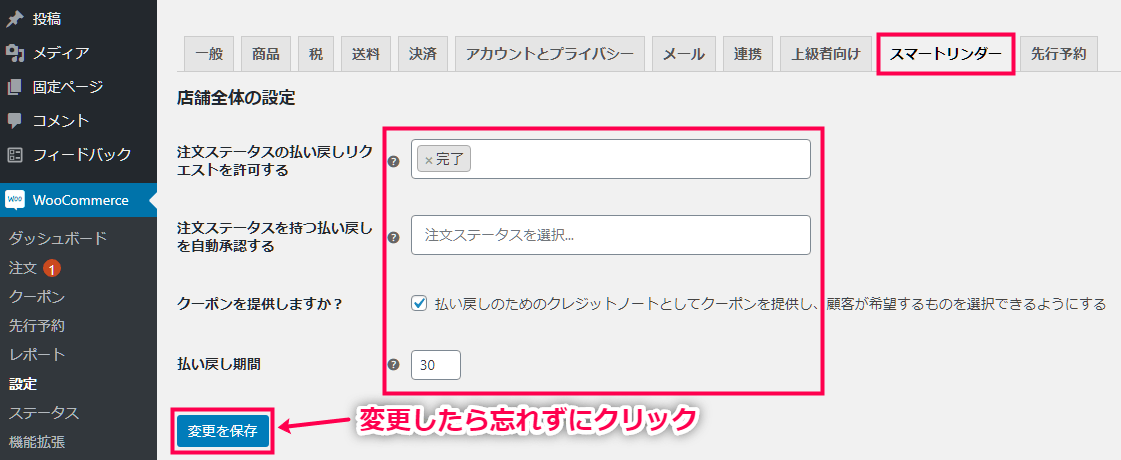Click the 注文ステータスを持つ払い戻しを自動承認する label

point(275,237)
